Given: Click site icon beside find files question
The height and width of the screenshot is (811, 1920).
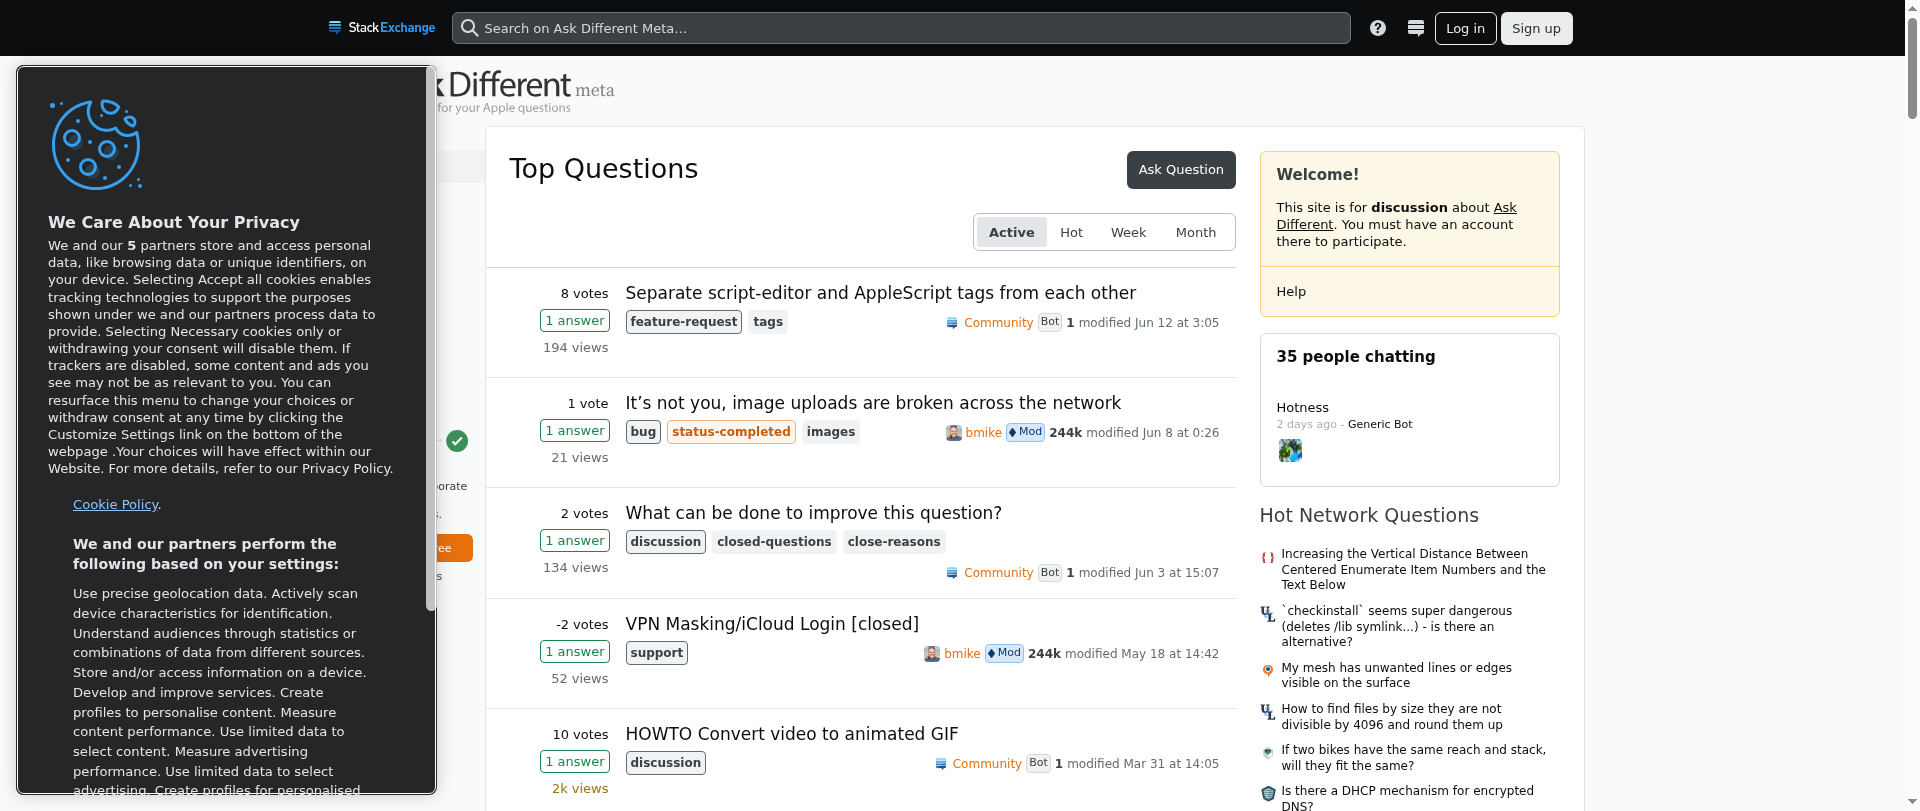Looking at the screenshot, I should (x=1268, y=712).
